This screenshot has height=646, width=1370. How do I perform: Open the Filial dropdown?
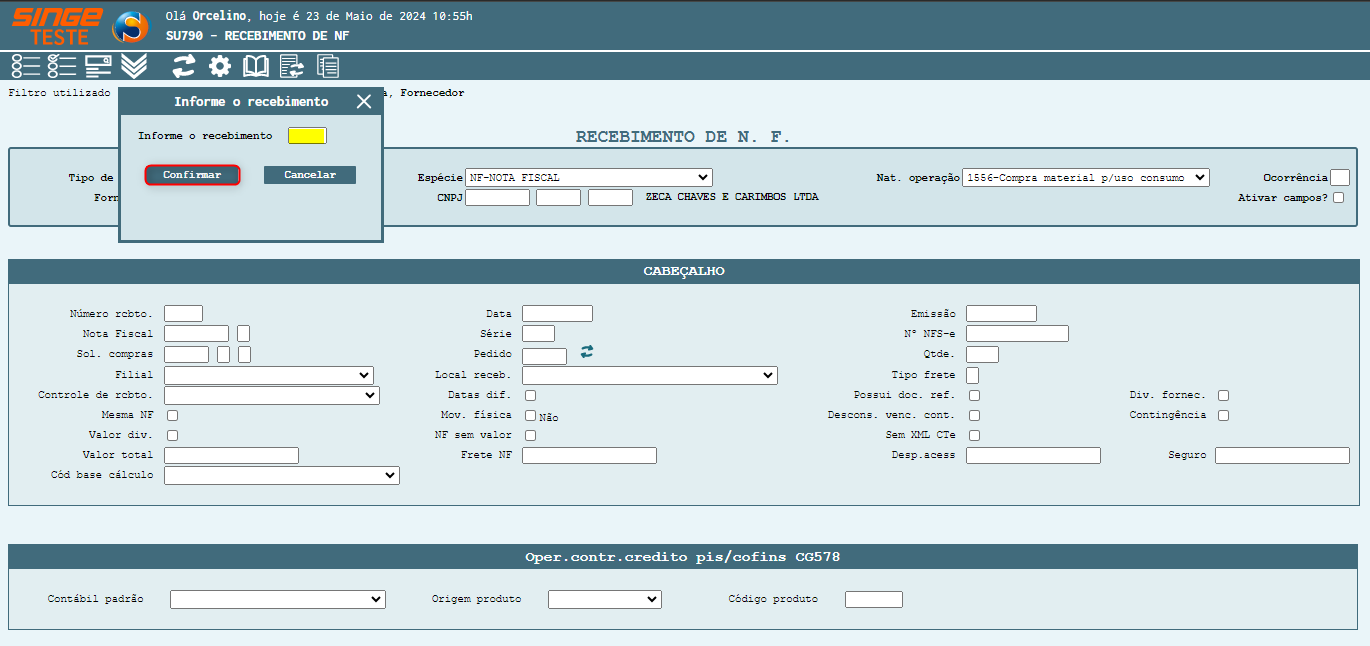pos(268,375)
